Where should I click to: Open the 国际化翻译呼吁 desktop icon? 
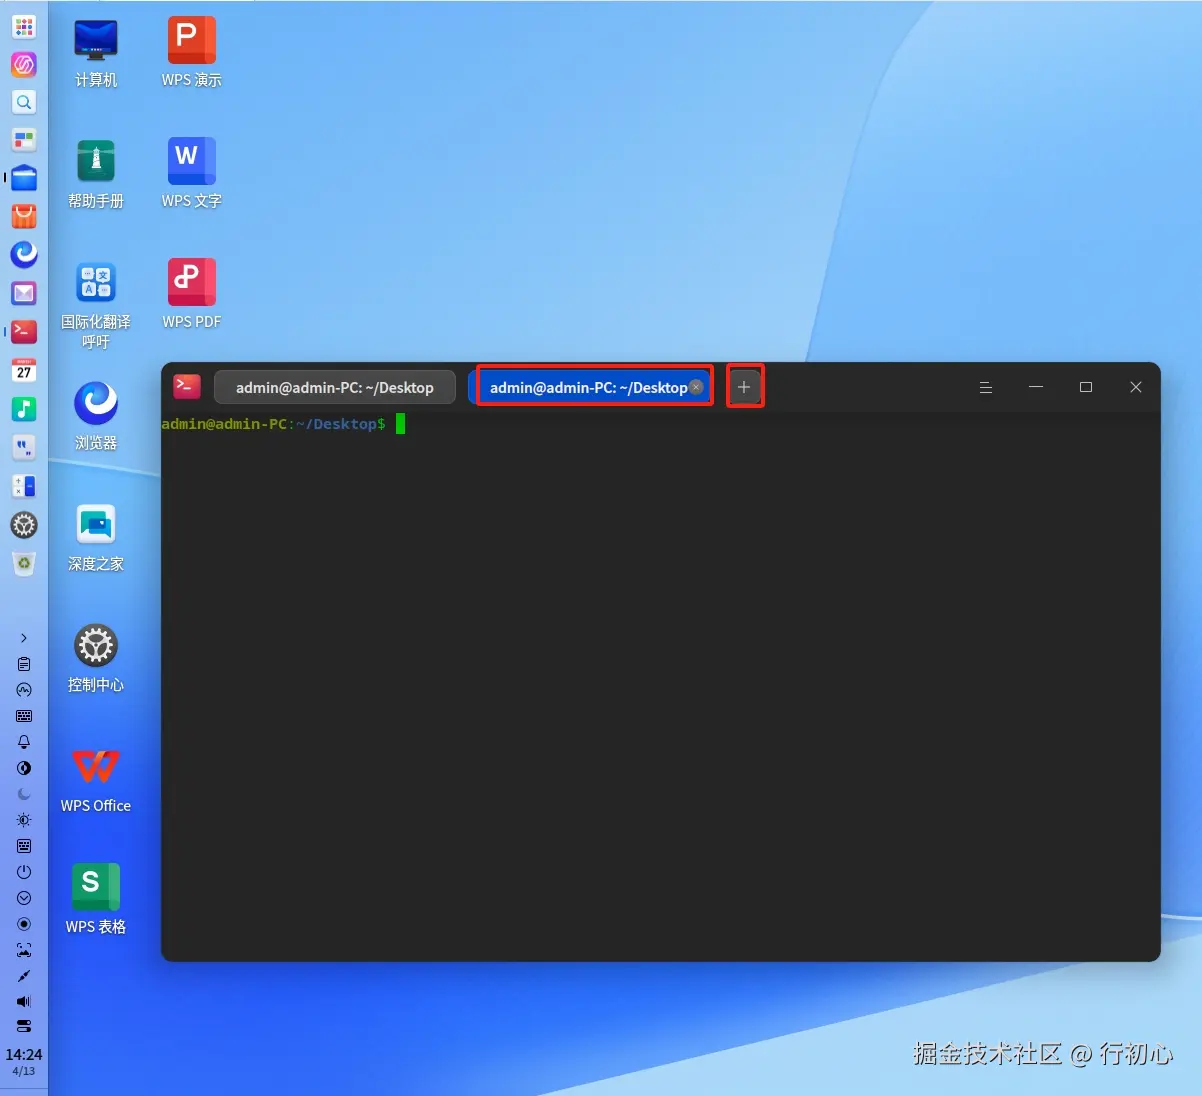(x=96, y=304)
